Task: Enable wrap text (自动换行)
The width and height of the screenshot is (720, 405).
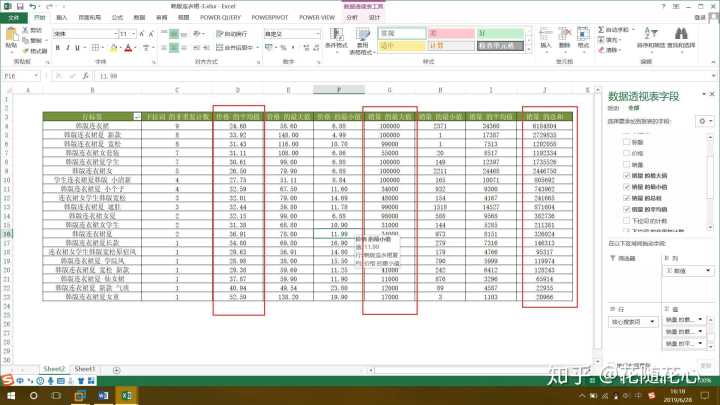Action: tap(232, 34)
